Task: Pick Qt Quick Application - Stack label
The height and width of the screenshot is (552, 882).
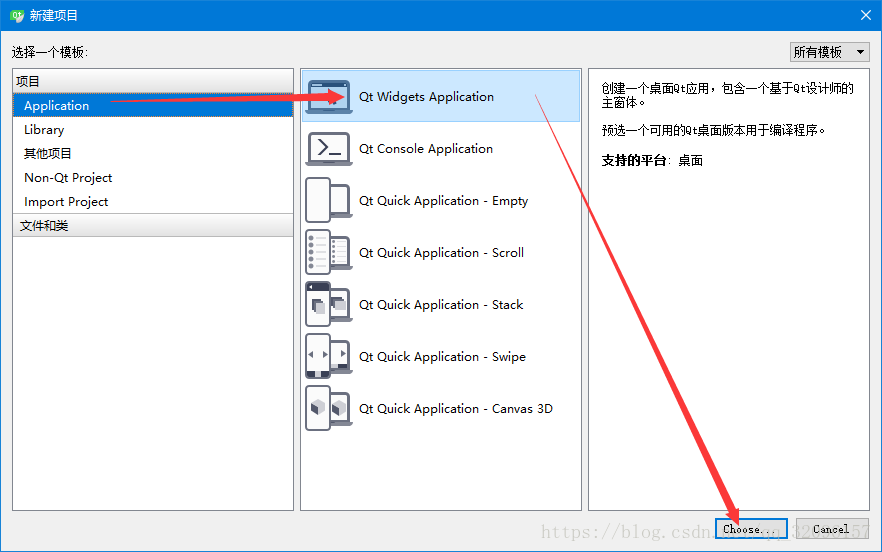Action: click(441, 304)
